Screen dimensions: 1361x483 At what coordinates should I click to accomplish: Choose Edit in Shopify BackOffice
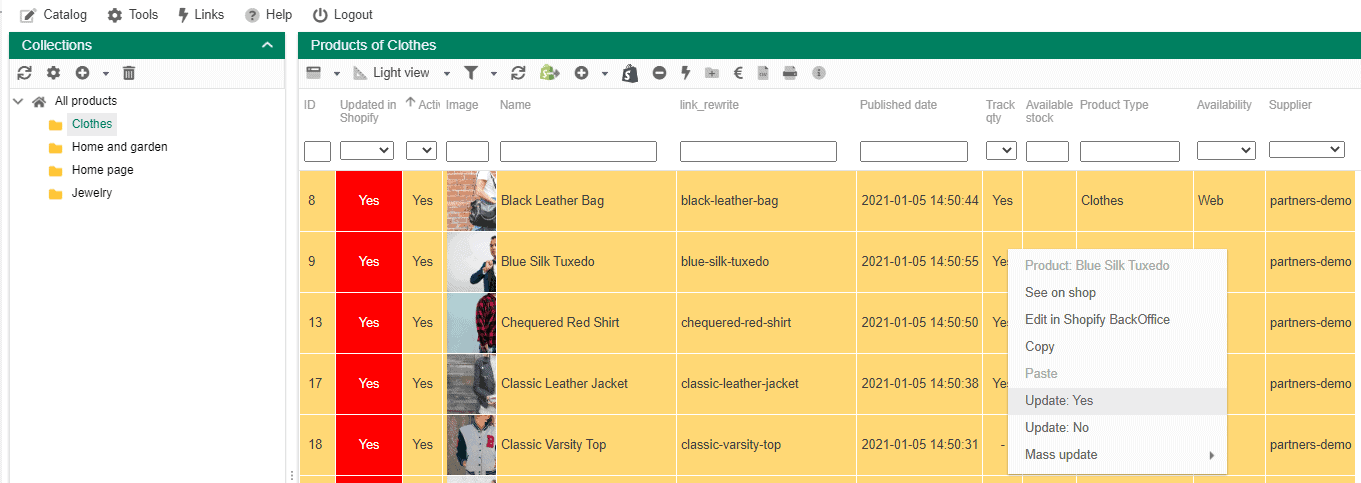coord(1117,320)
